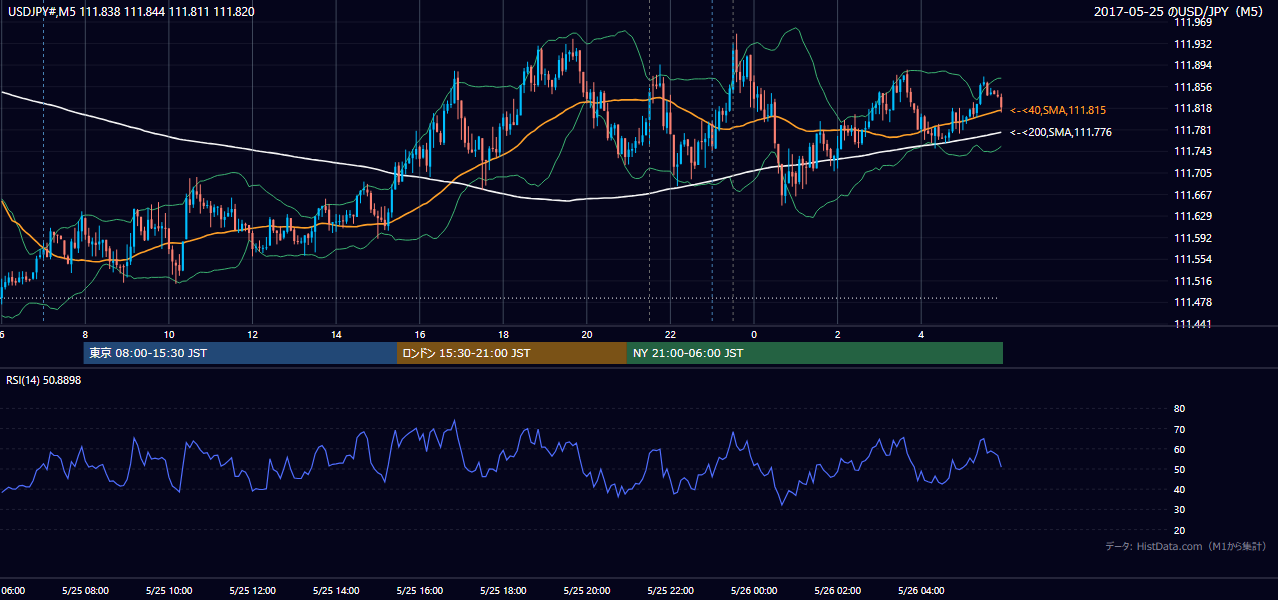Click the 5/25 12:00 date label
This screenshot has width=1278, height=600.
point(252,590)
